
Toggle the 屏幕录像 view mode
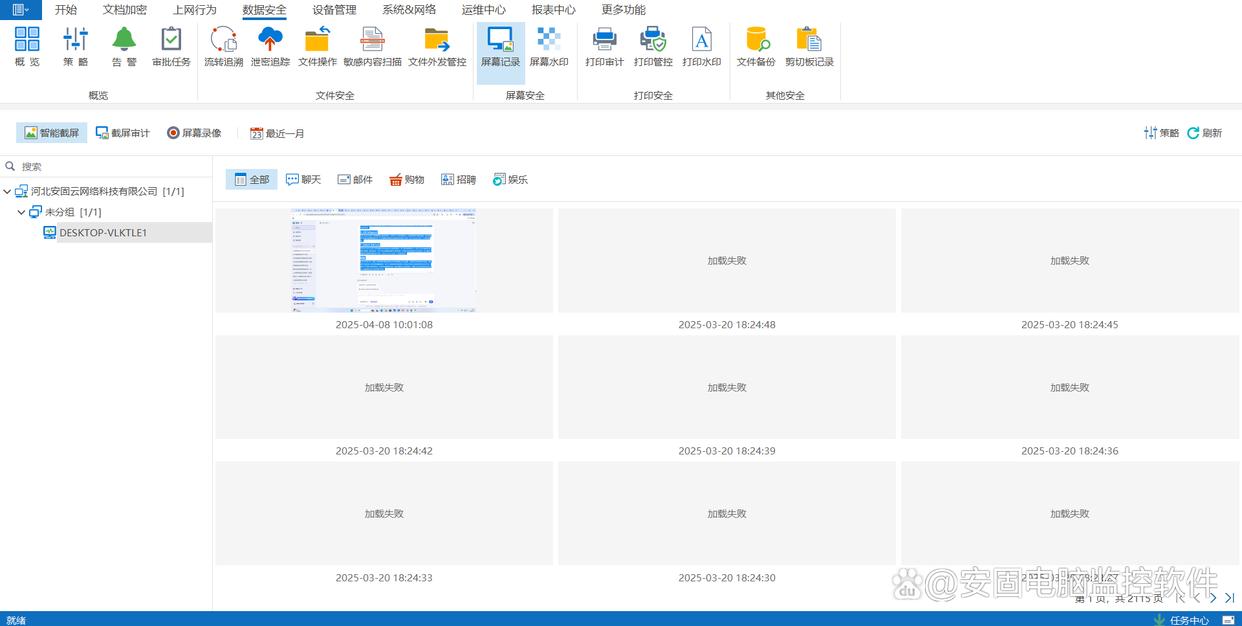tap(194, 133)
